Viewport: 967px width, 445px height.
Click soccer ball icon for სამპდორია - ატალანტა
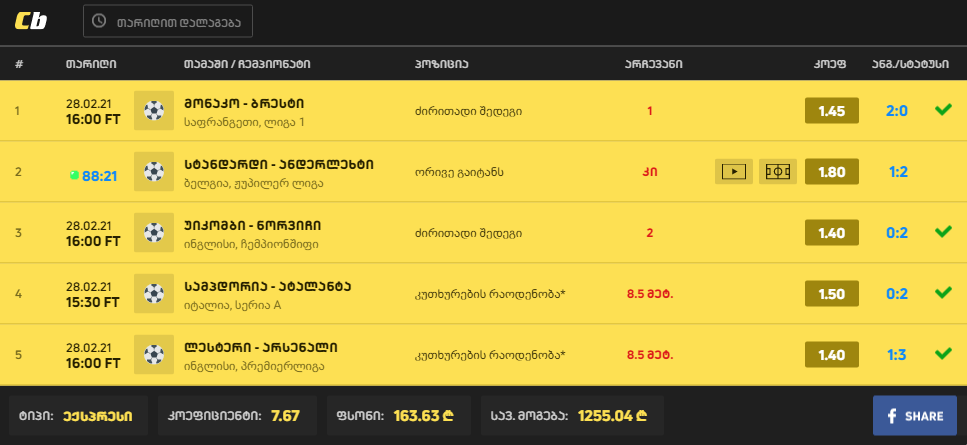[x=154, y=294]
